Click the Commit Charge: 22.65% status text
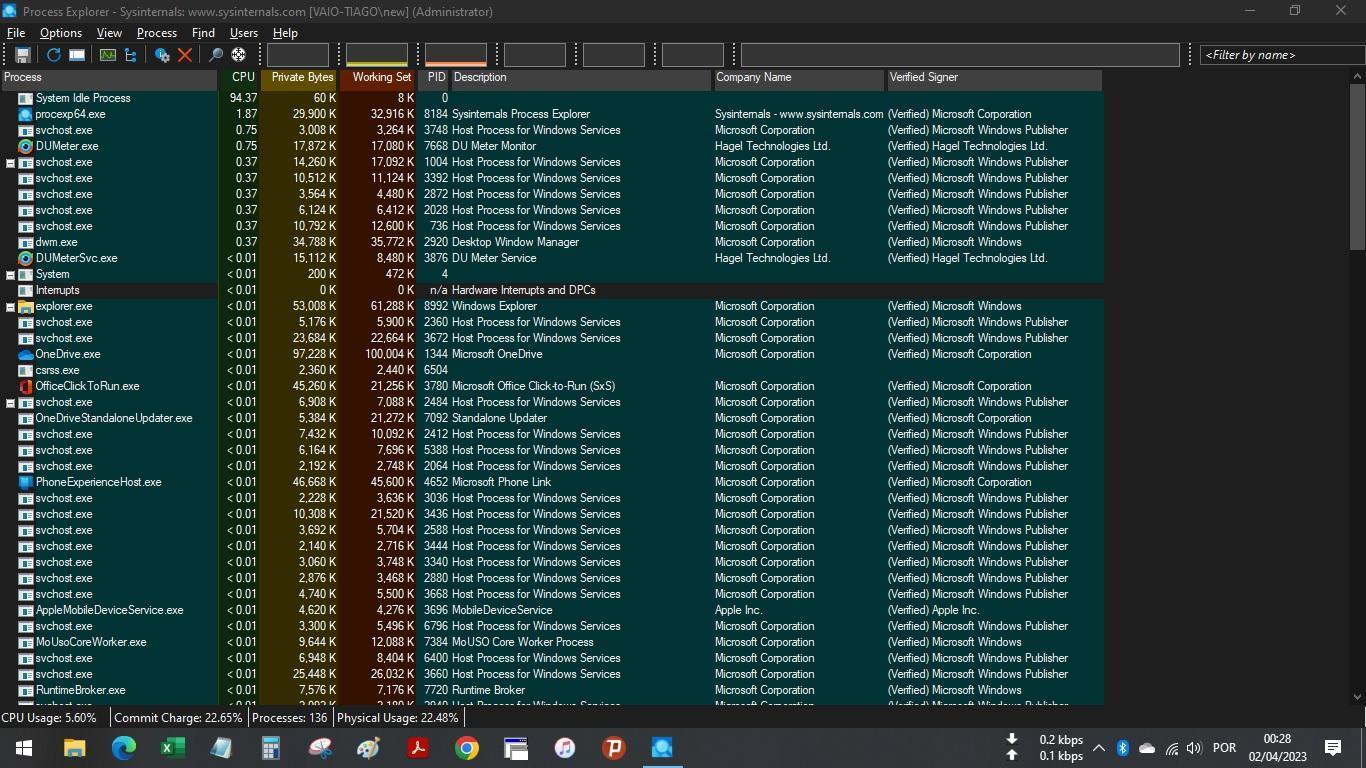 coord(178,718)
